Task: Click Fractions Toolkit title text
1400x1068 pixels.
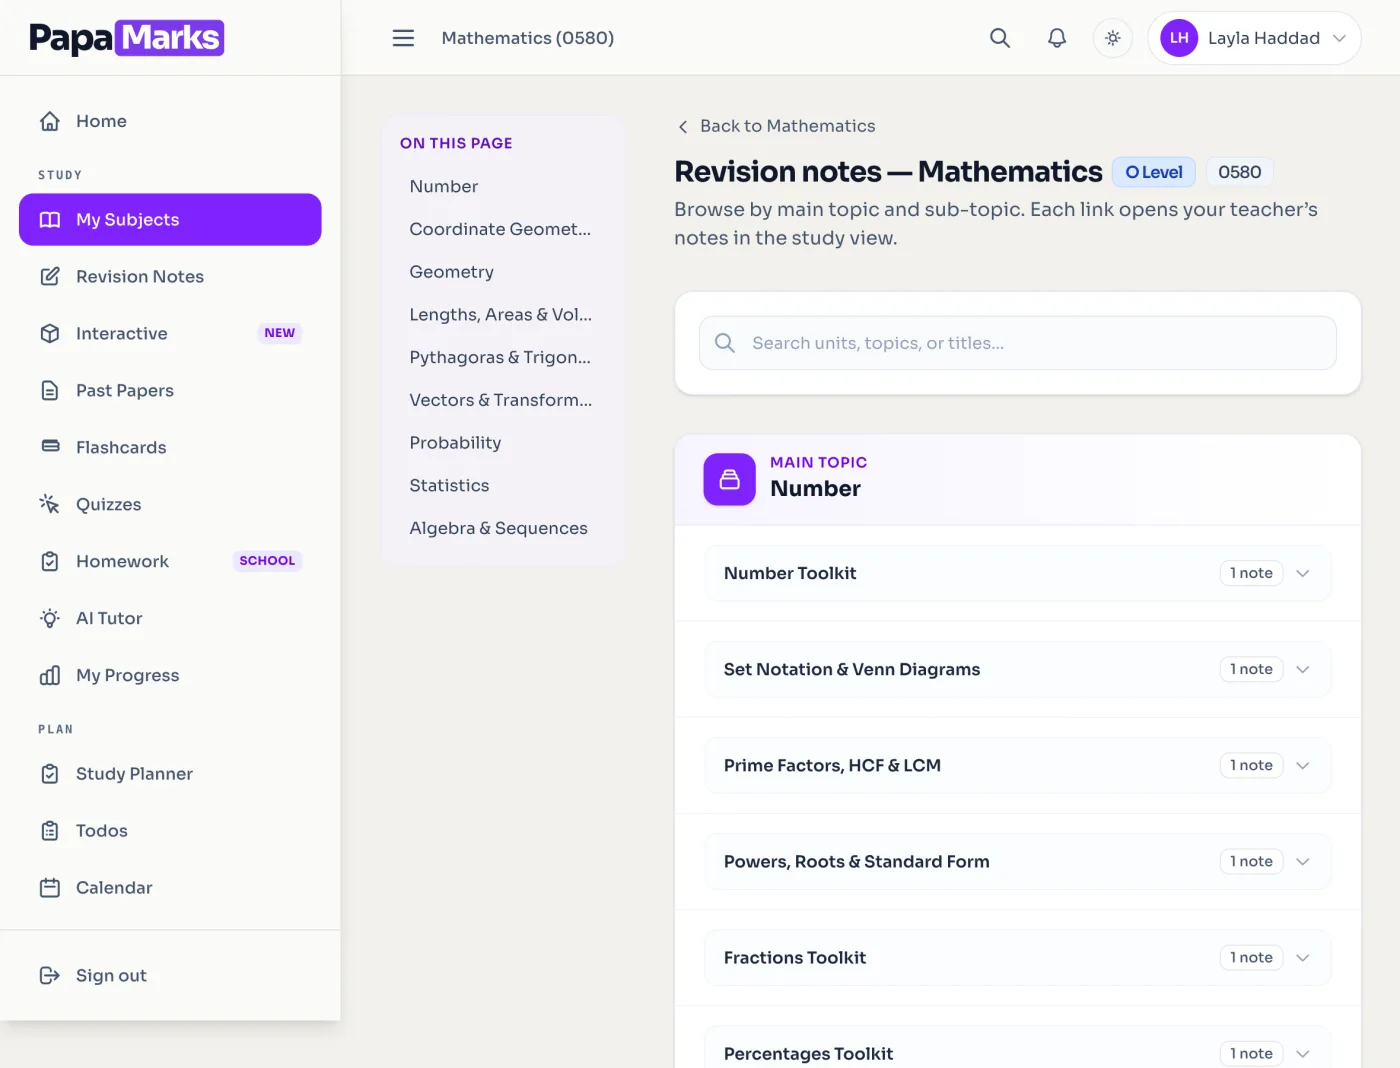Action: (x=795, y=958)
